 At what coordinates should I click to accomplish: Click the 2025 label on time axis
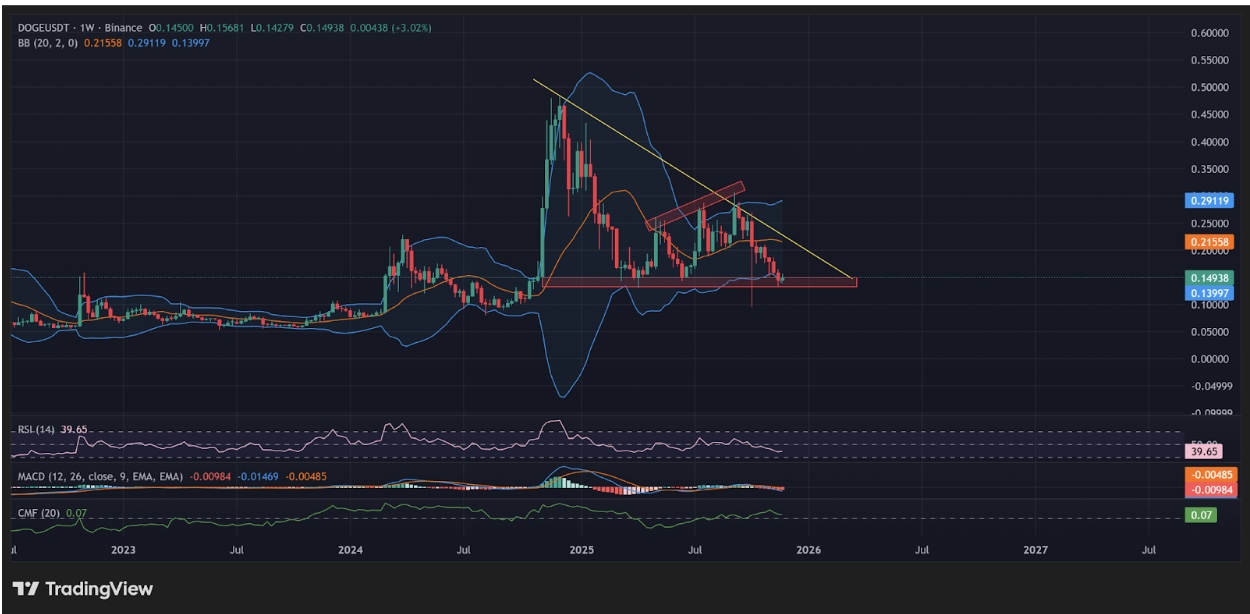click(581, 549)
